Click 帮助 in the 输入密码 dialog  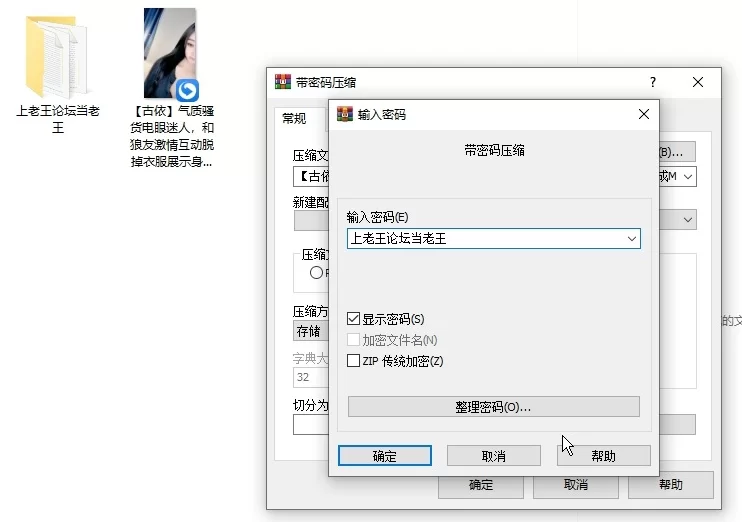pos(603,456)
